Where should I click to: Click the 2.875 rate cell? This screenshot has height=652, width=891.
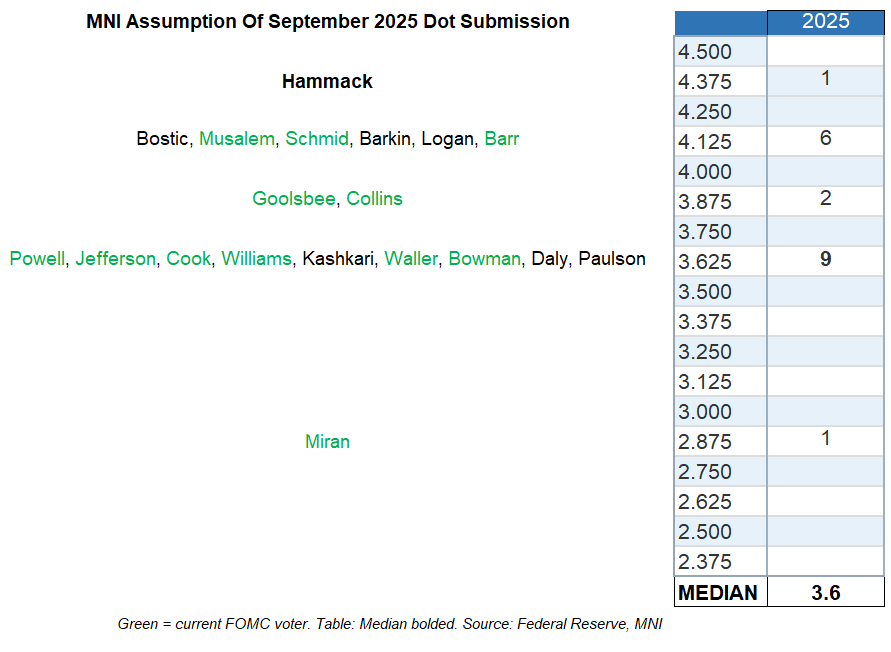(705, 442)
